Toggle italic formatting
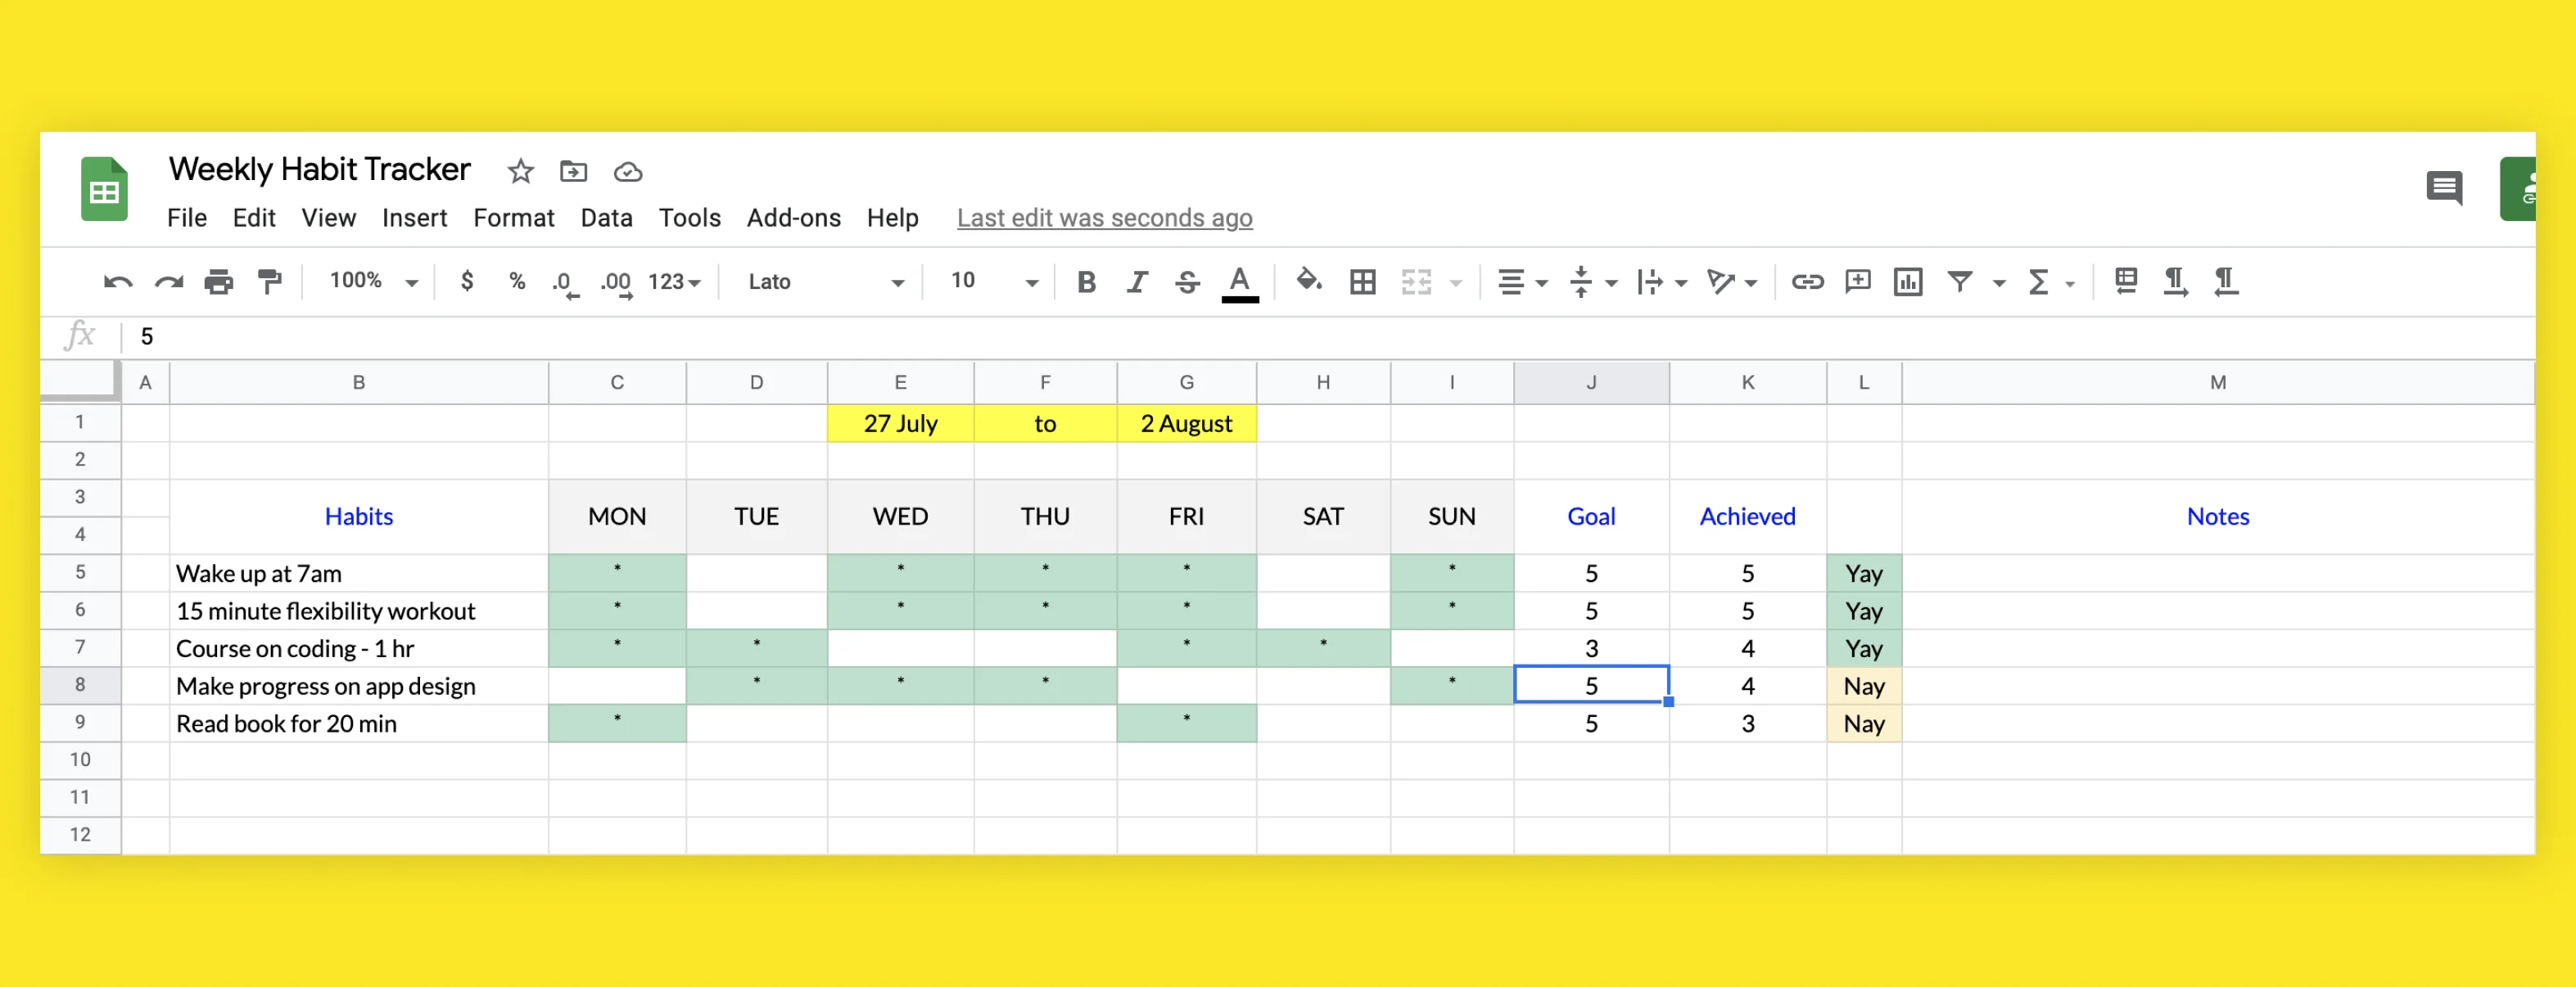The image size is (2576, 987). [x=1136, y=282]
